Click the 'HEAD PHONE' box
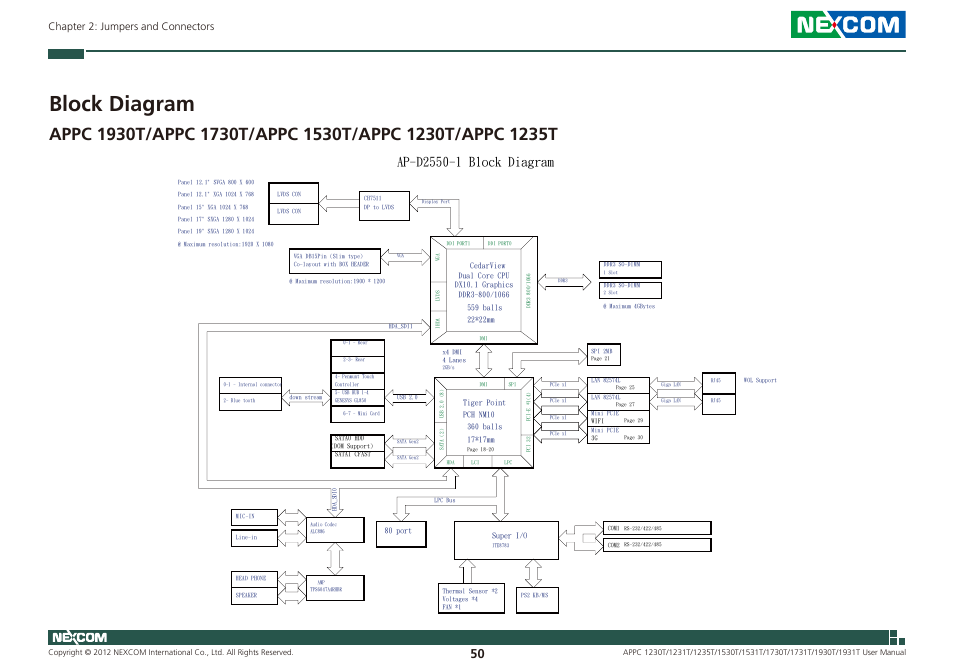The image size is (954, 672). click(x=254, y=579)
